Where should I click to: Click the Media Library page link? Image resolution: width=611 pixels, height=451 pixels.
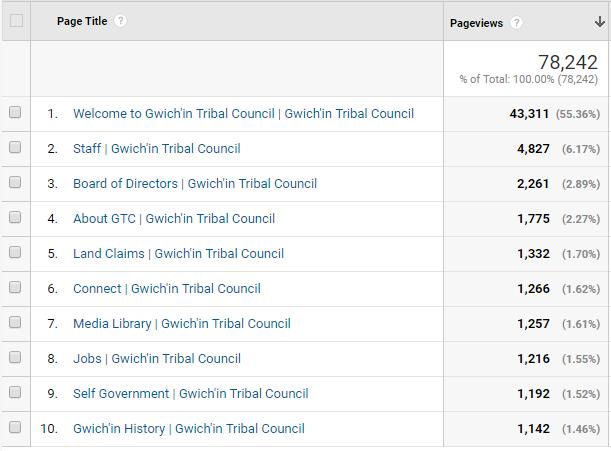181,324
